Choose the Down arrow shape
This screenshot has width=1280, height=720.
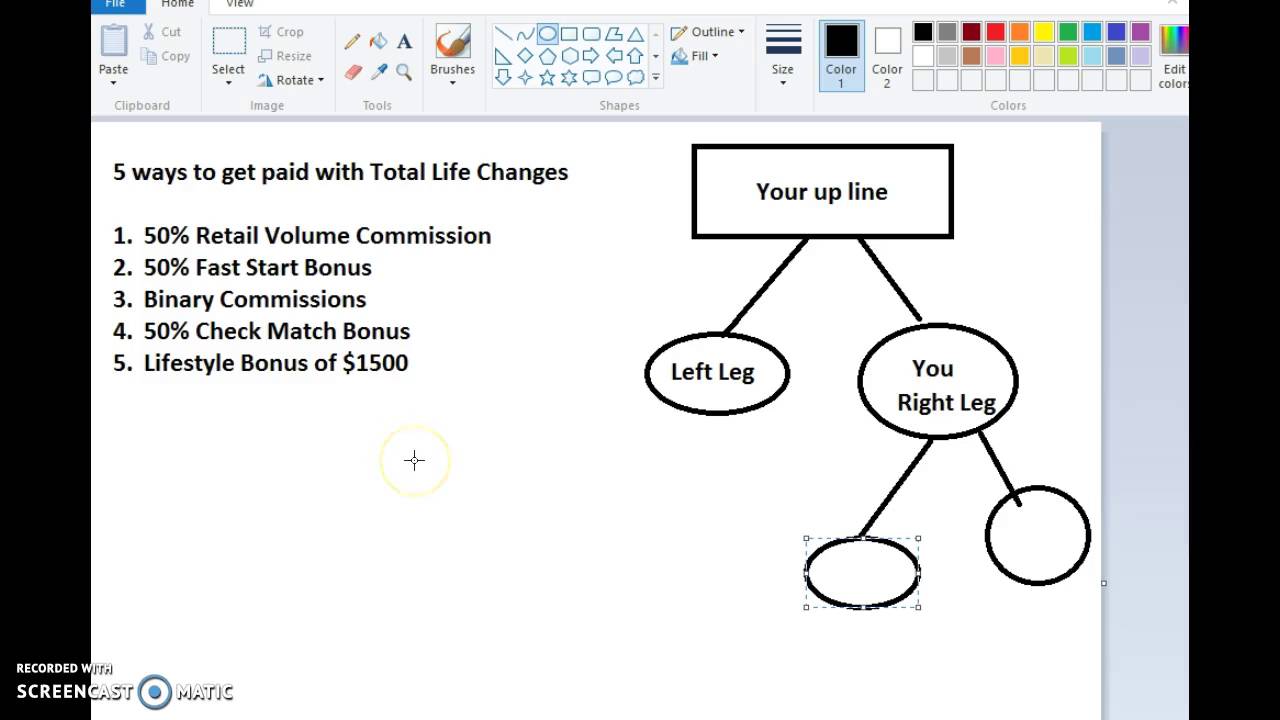[504, 77]
